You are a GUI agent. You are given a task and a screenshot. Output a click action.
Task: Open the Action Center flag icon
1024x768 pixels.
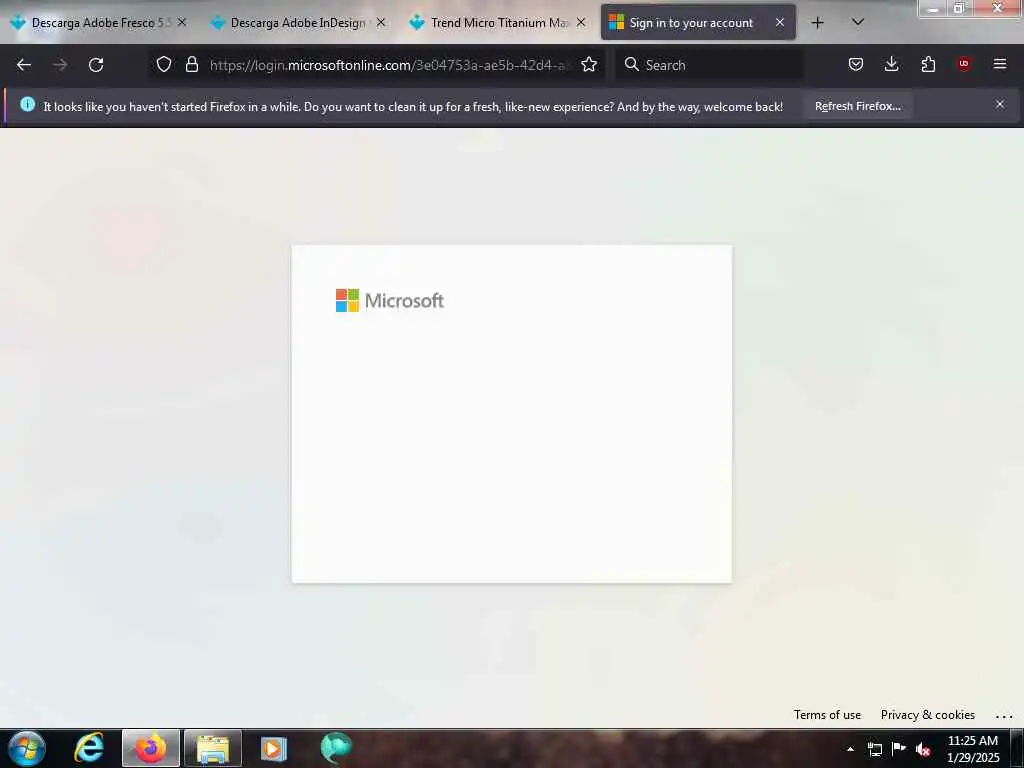coord(899,748)
